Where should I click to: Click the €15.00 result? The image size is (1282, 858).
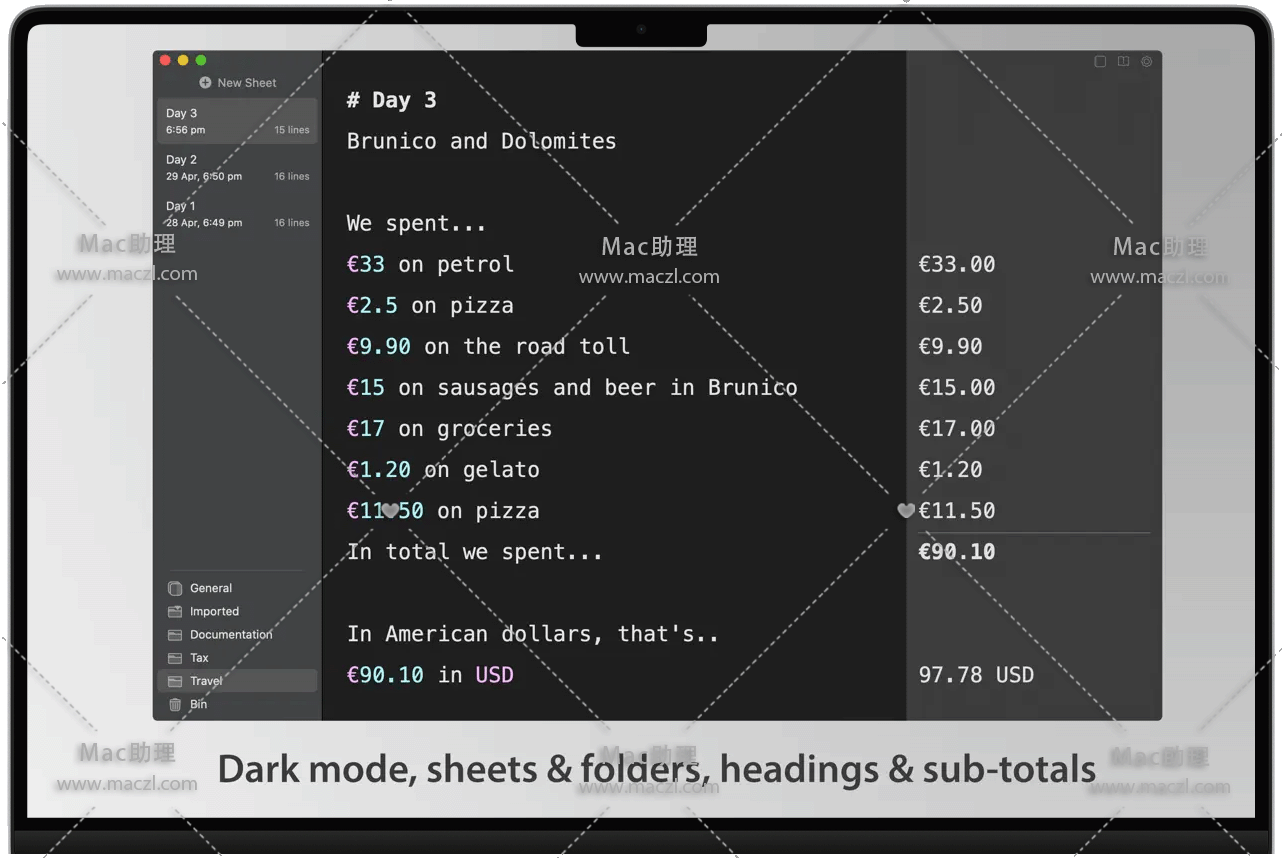pos(957,387)
